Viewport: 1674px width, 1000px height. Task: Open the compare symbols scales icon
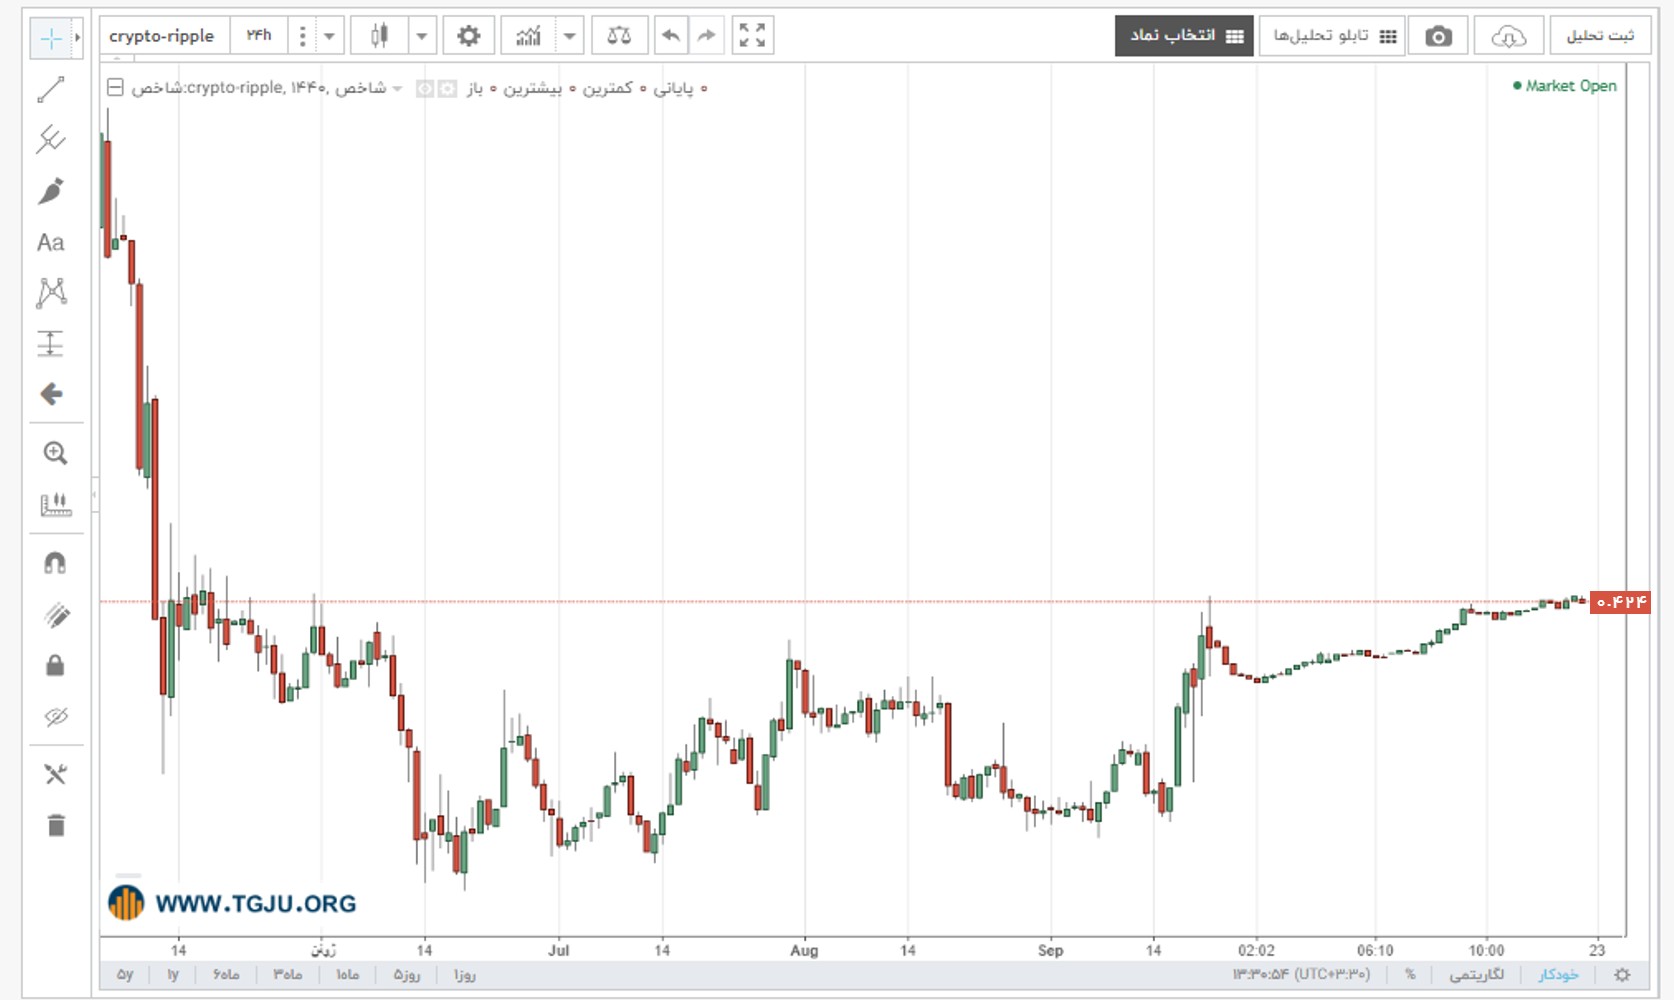tap(619, 36)
